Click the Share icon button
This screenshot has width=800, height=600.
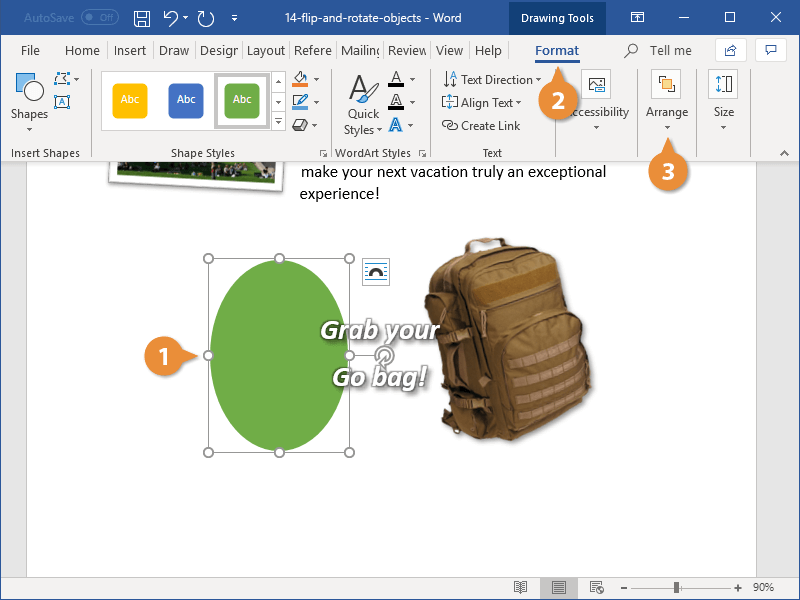(731, 50)
